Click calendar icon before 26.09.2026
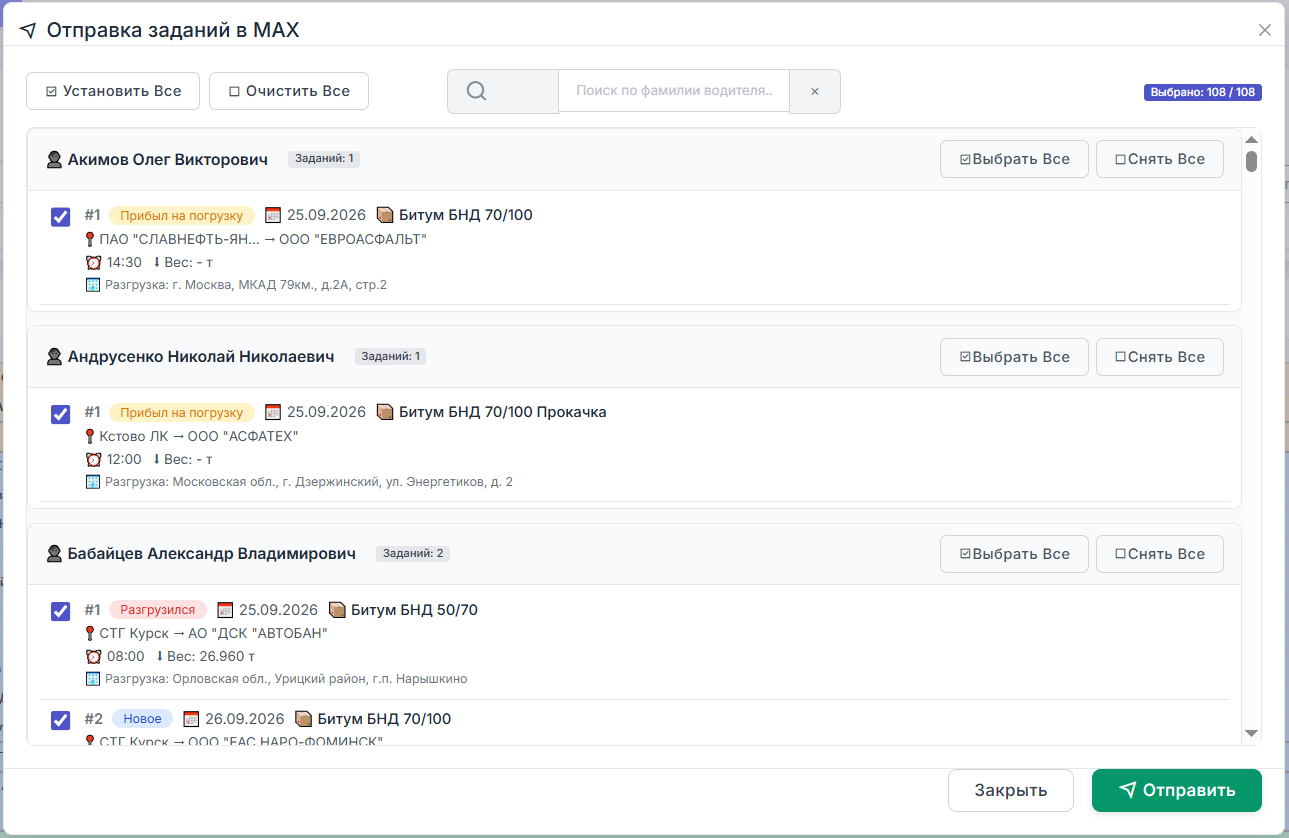Image resolution: width=1289 pixels, height=838 pixels. pyautogui.click(x=191, y=719)
